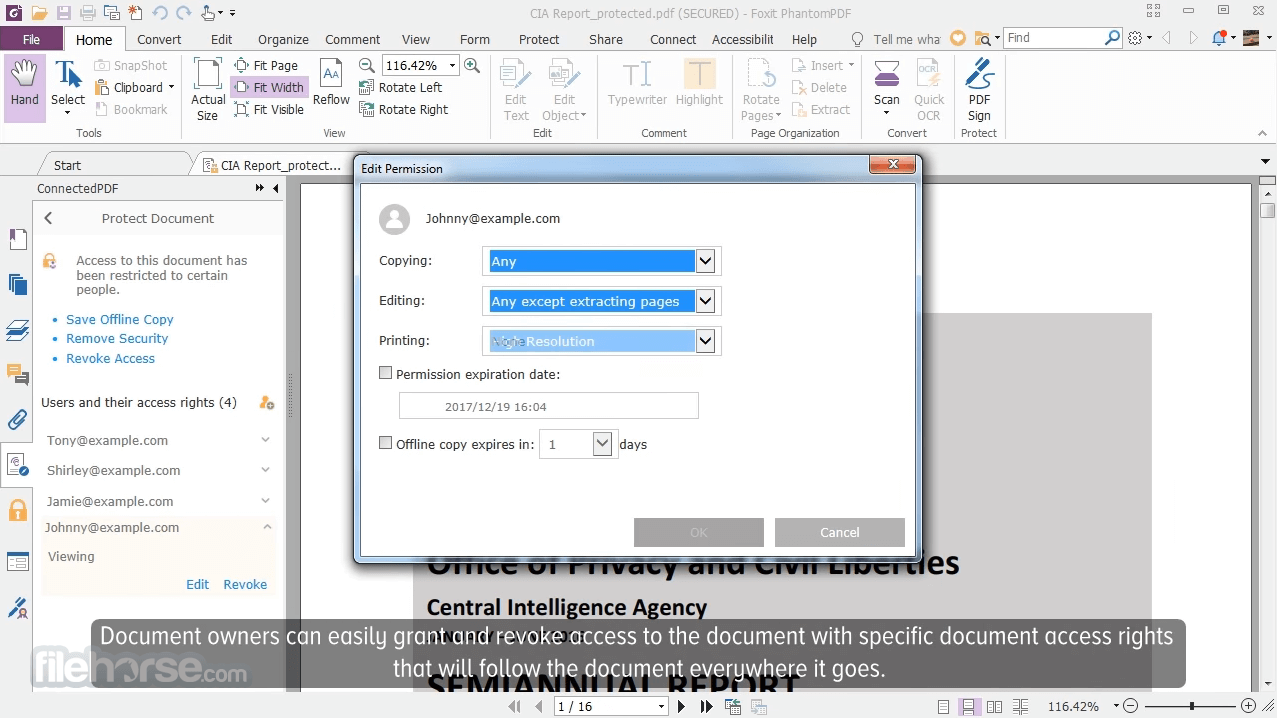Click Cancel in Edit Permission dialog
The height and width of the screenshot is (718, 1277).
coord(839,532)
